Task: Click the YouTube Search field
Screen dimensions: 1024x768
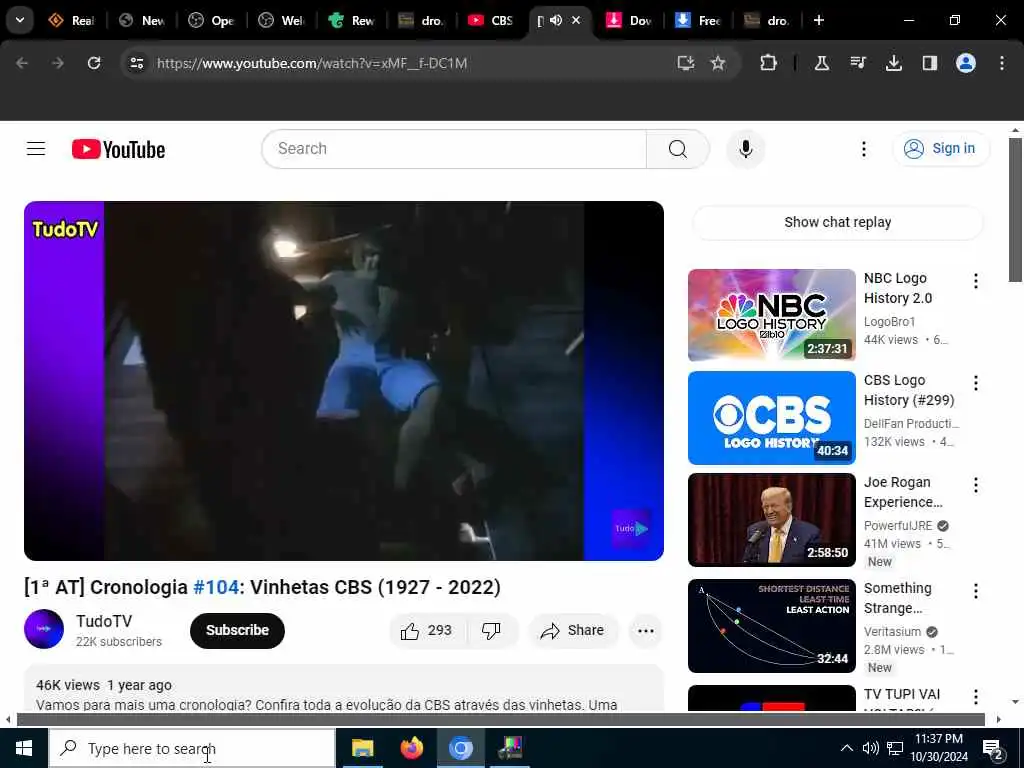Action: 454,149
